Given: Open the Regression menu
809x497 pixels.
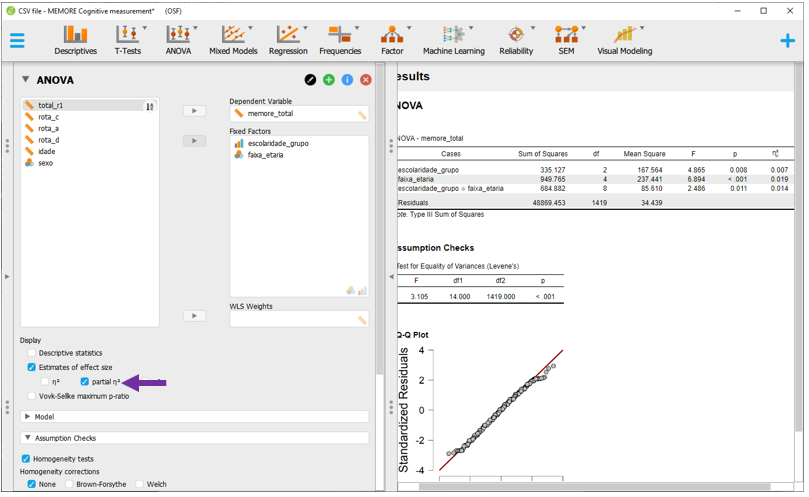Looking at the screenshot, I should pos(288,39).
